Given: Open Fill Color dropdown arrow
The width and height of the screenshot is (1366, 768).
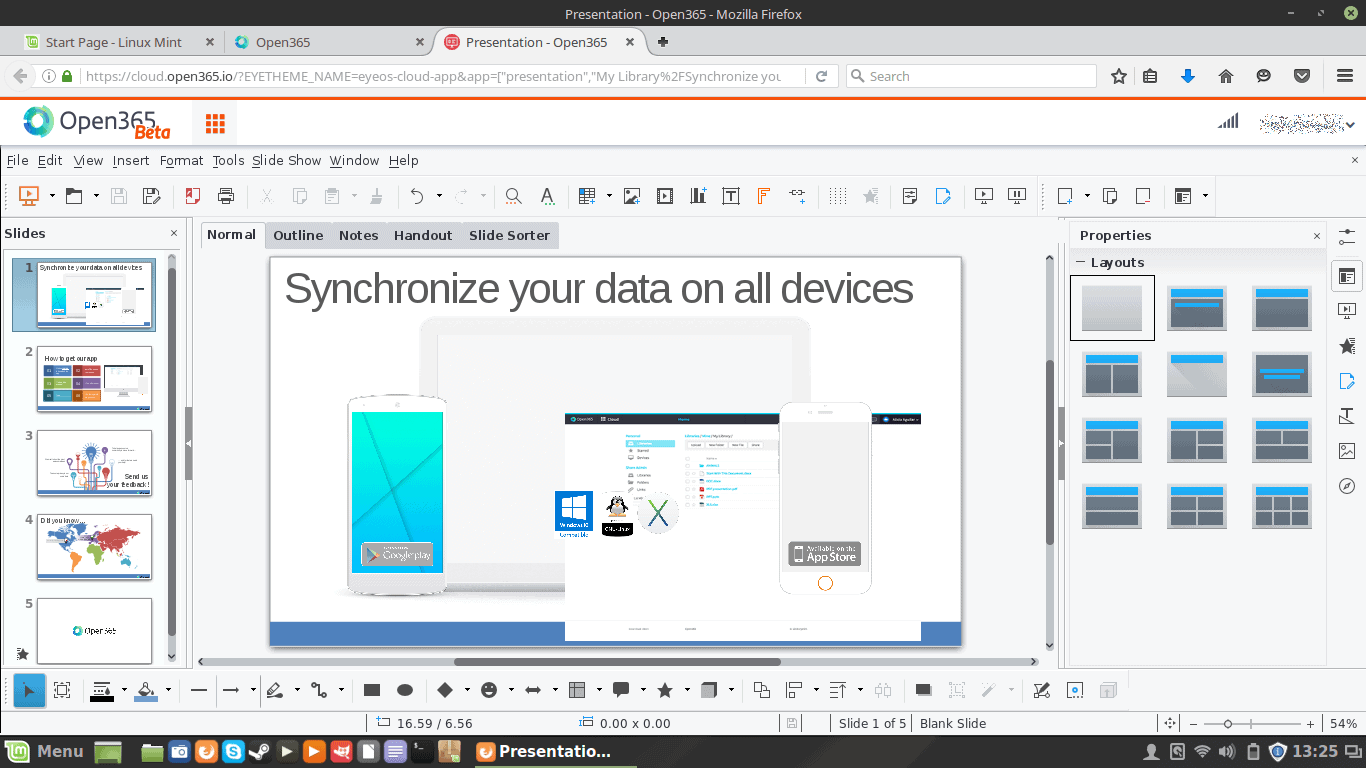Looking at the screenshot, I should [168, 690].
